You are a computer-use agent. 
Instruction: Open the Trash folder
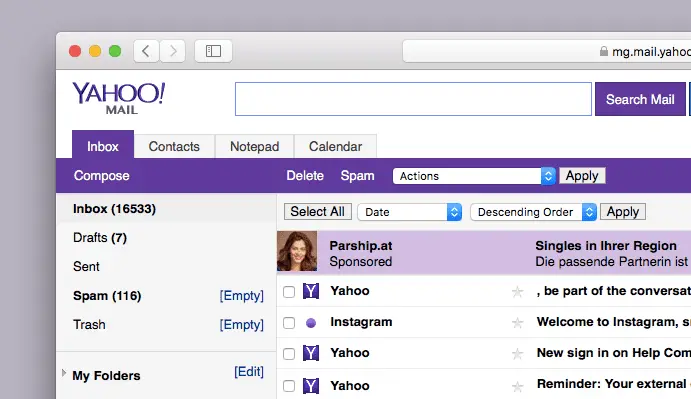[x=89, y=324]
